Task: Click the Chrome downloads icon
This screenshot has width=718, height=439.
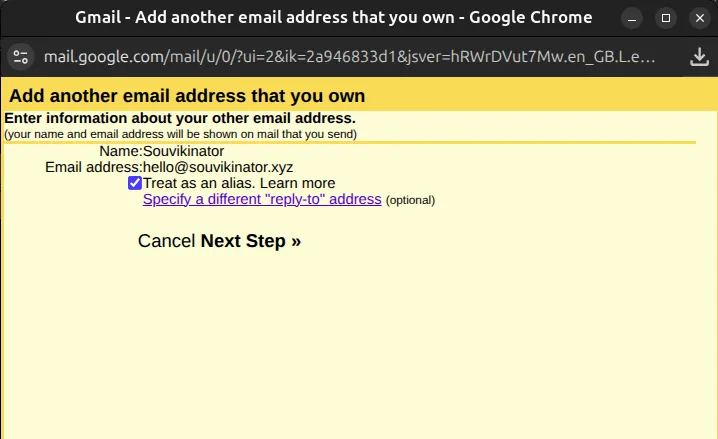Action: 699,57
